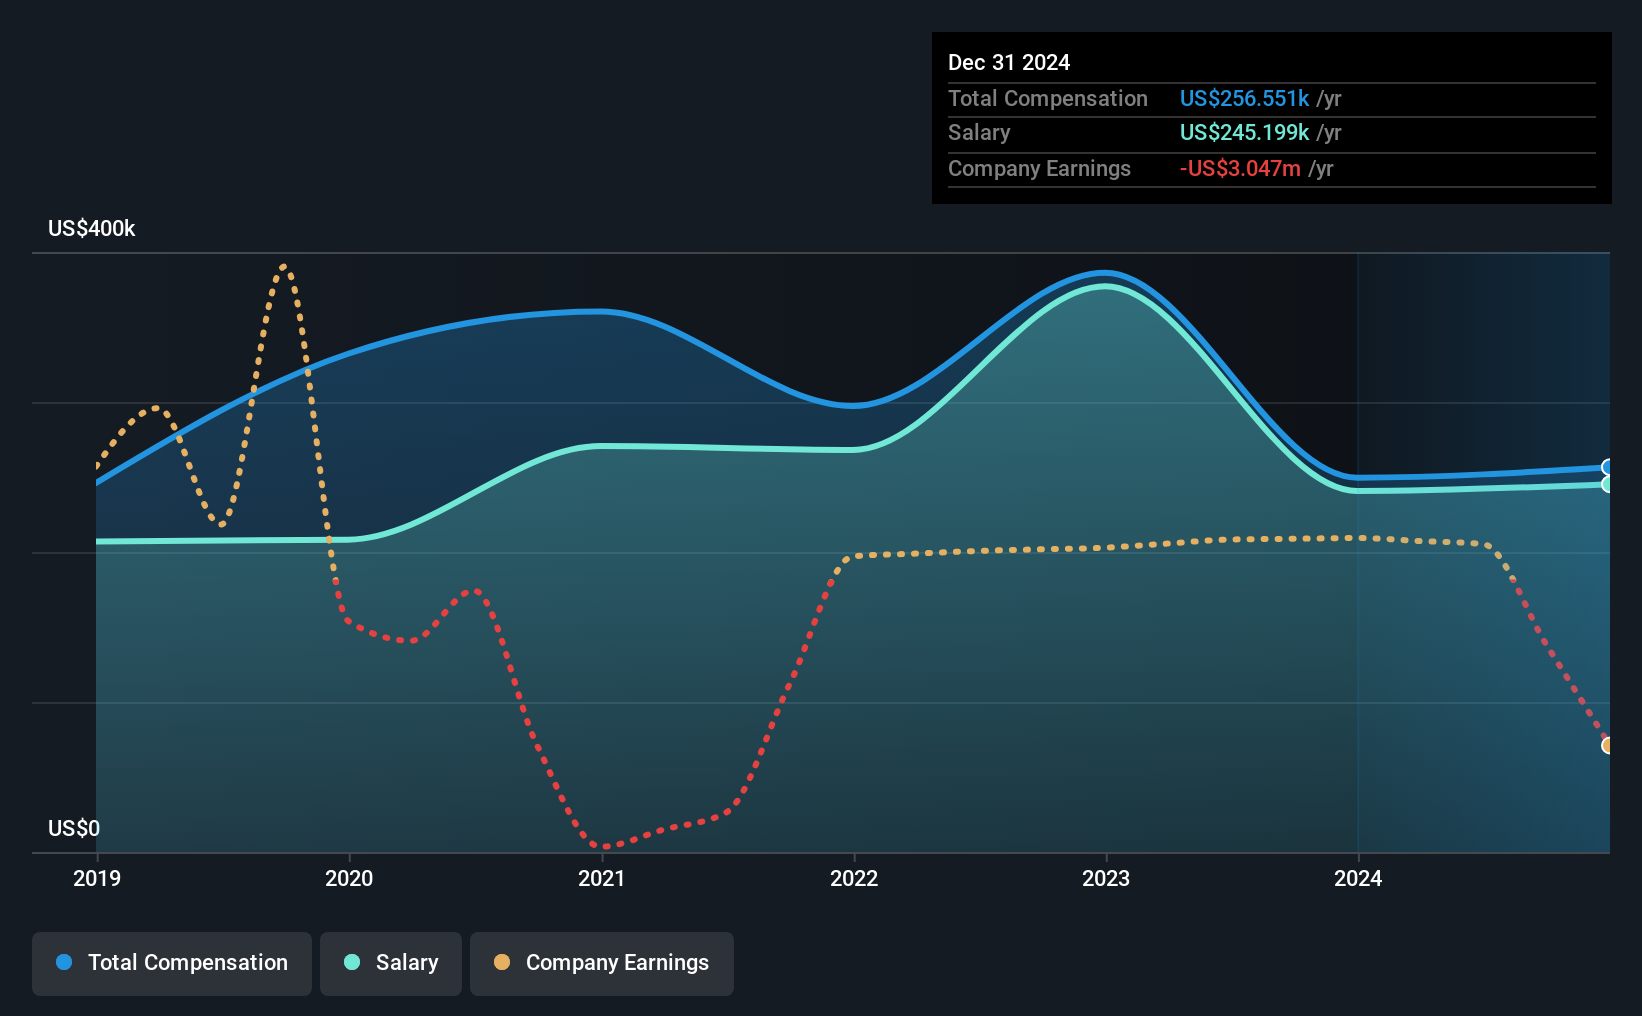The height and width of the screenshot is (1016, 1642).
Task: Select the teal Salary end-point marker
Action: point(1608,484)
